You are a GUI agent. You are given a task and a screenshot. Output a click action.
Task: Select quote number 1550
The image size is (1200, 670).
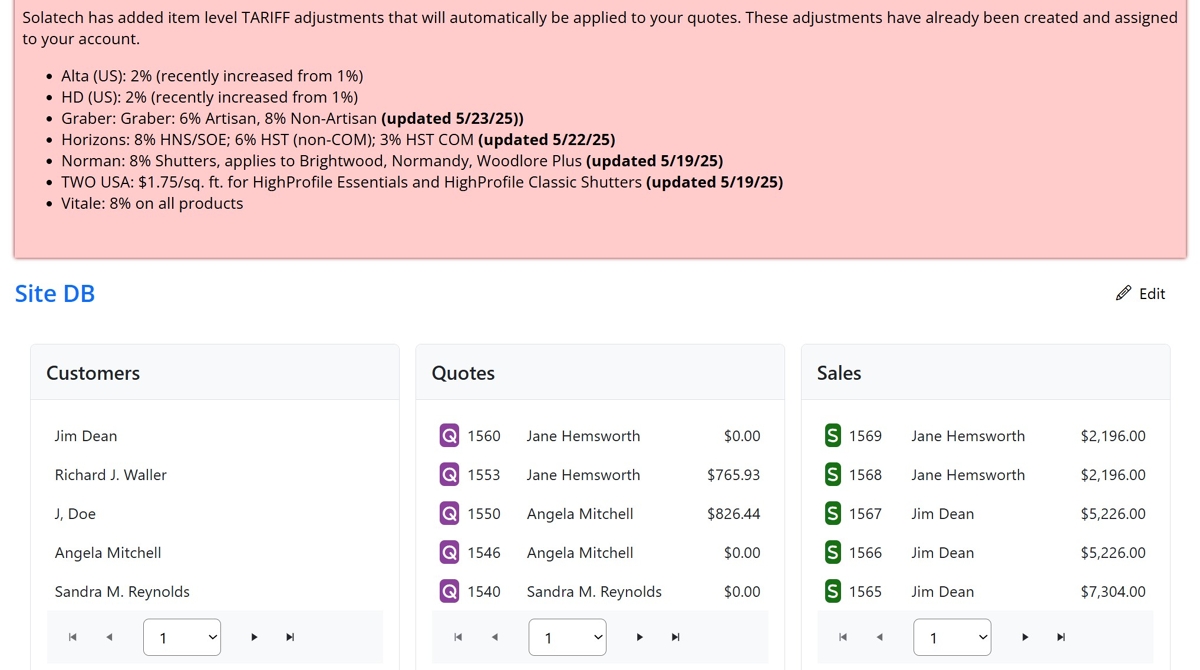[x=484, y=514]
